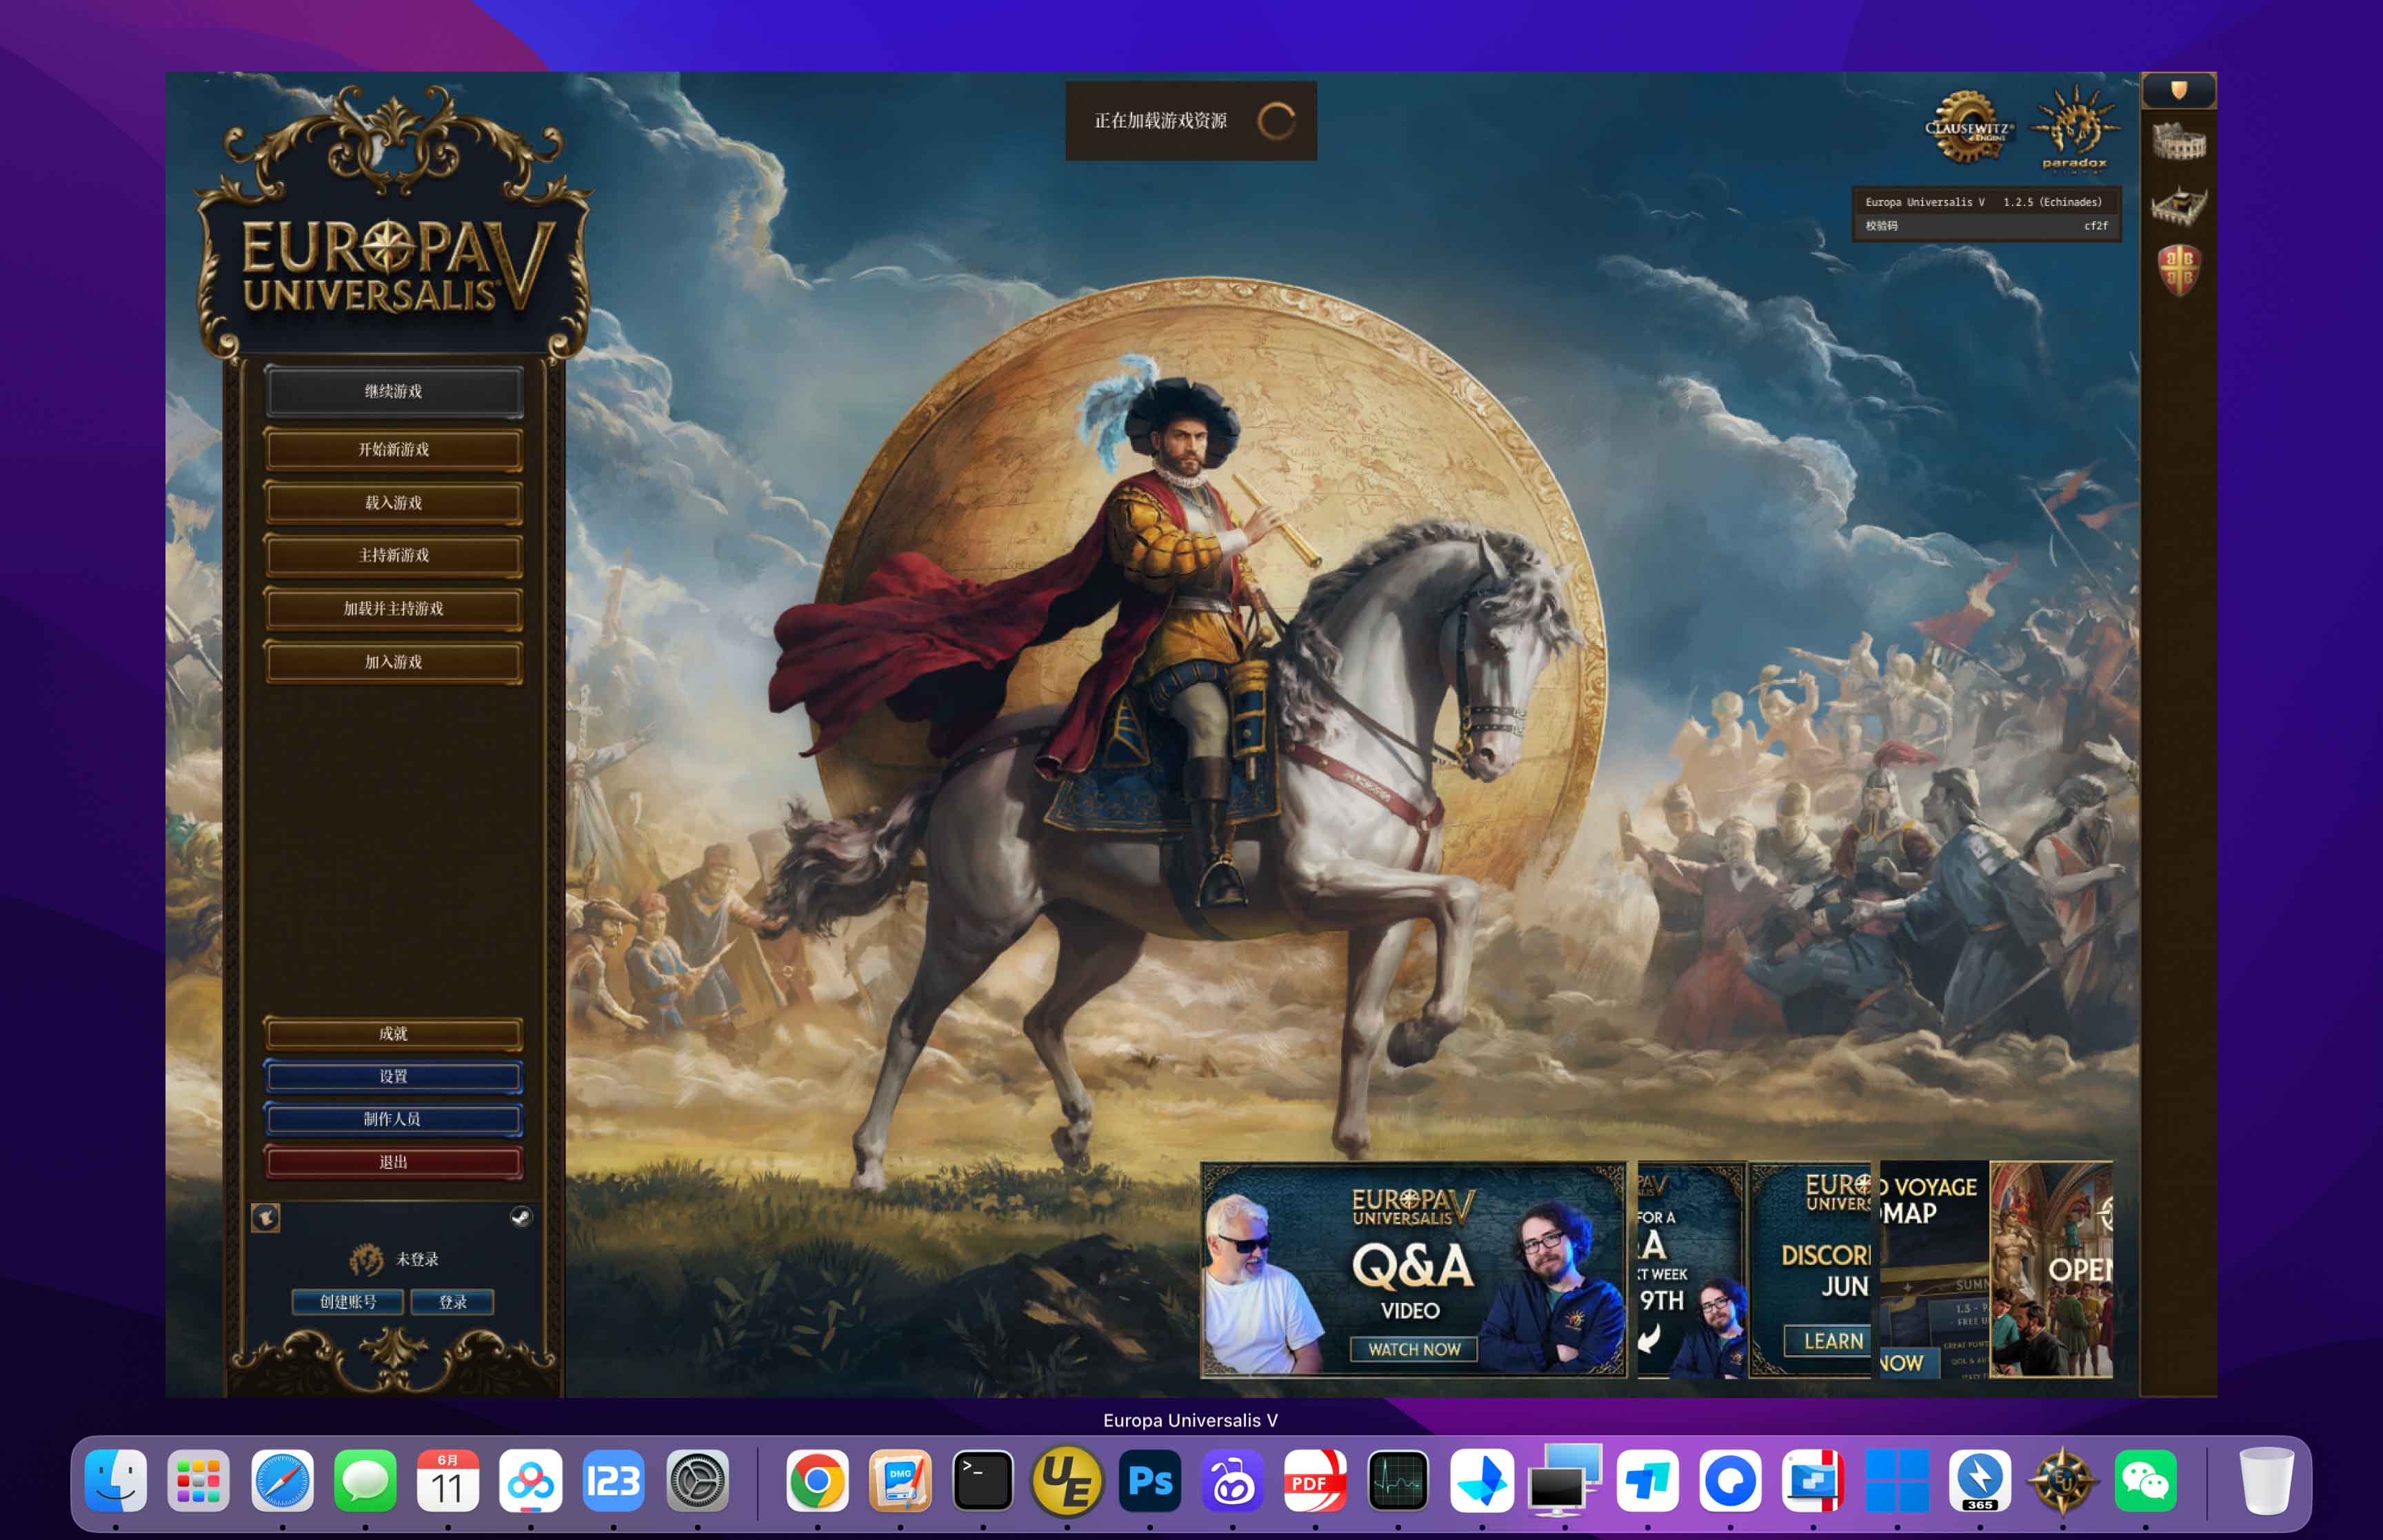Open the Voyage Map news banner
Screen dimensions: 2383x1540
(1934, 1270)
